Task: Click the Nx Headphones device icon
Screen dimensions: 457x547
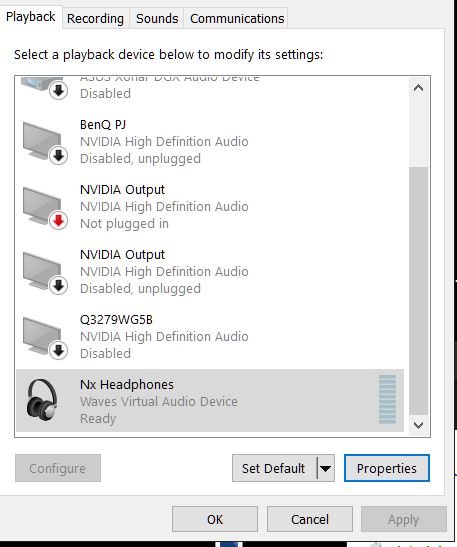Action: pyautogui.click(x=42, y=399)
